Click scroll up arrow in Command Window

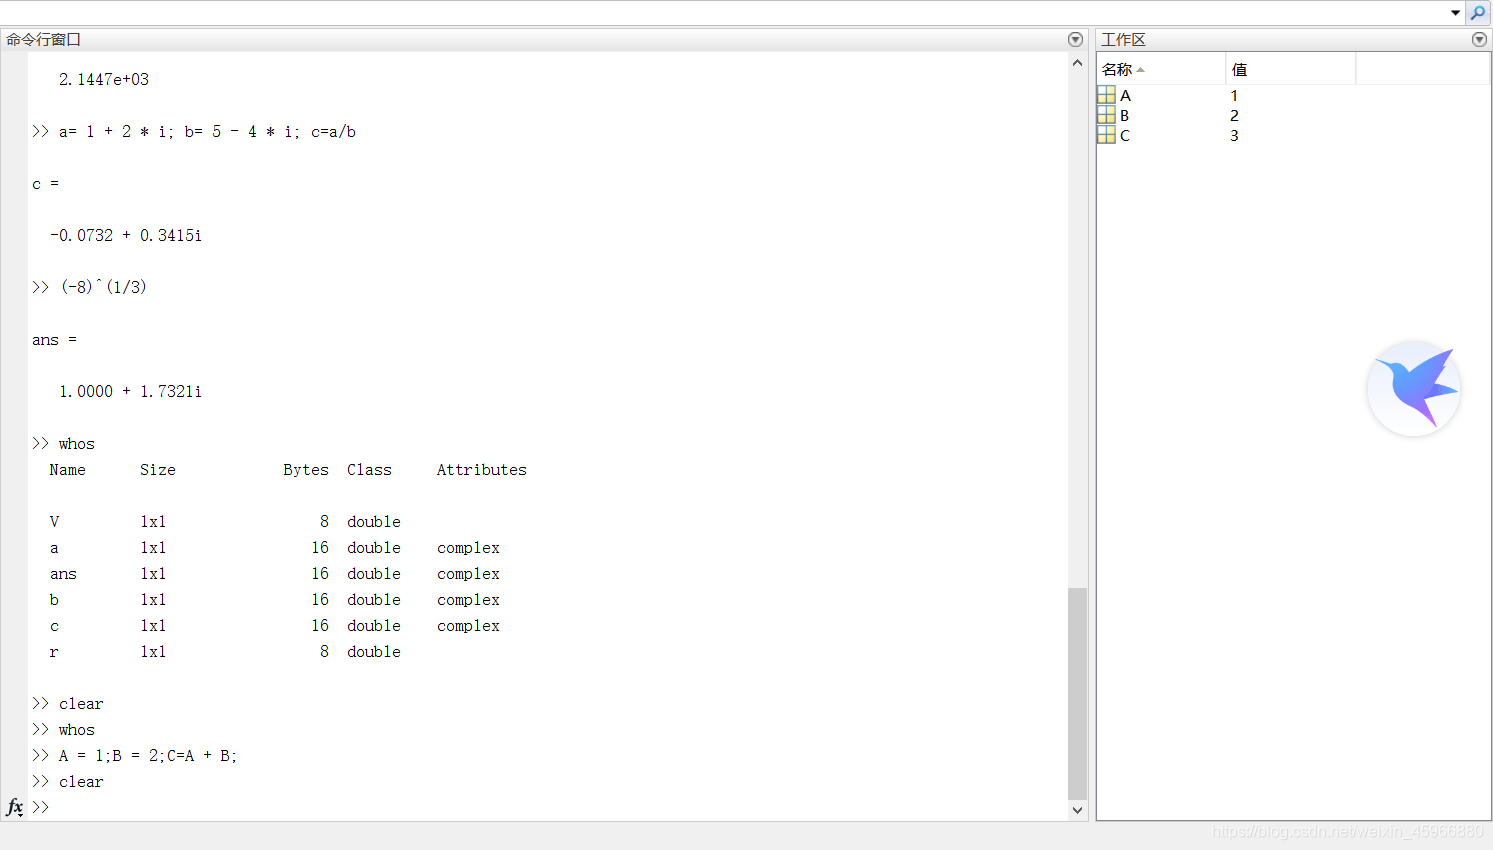point(1077,63)
